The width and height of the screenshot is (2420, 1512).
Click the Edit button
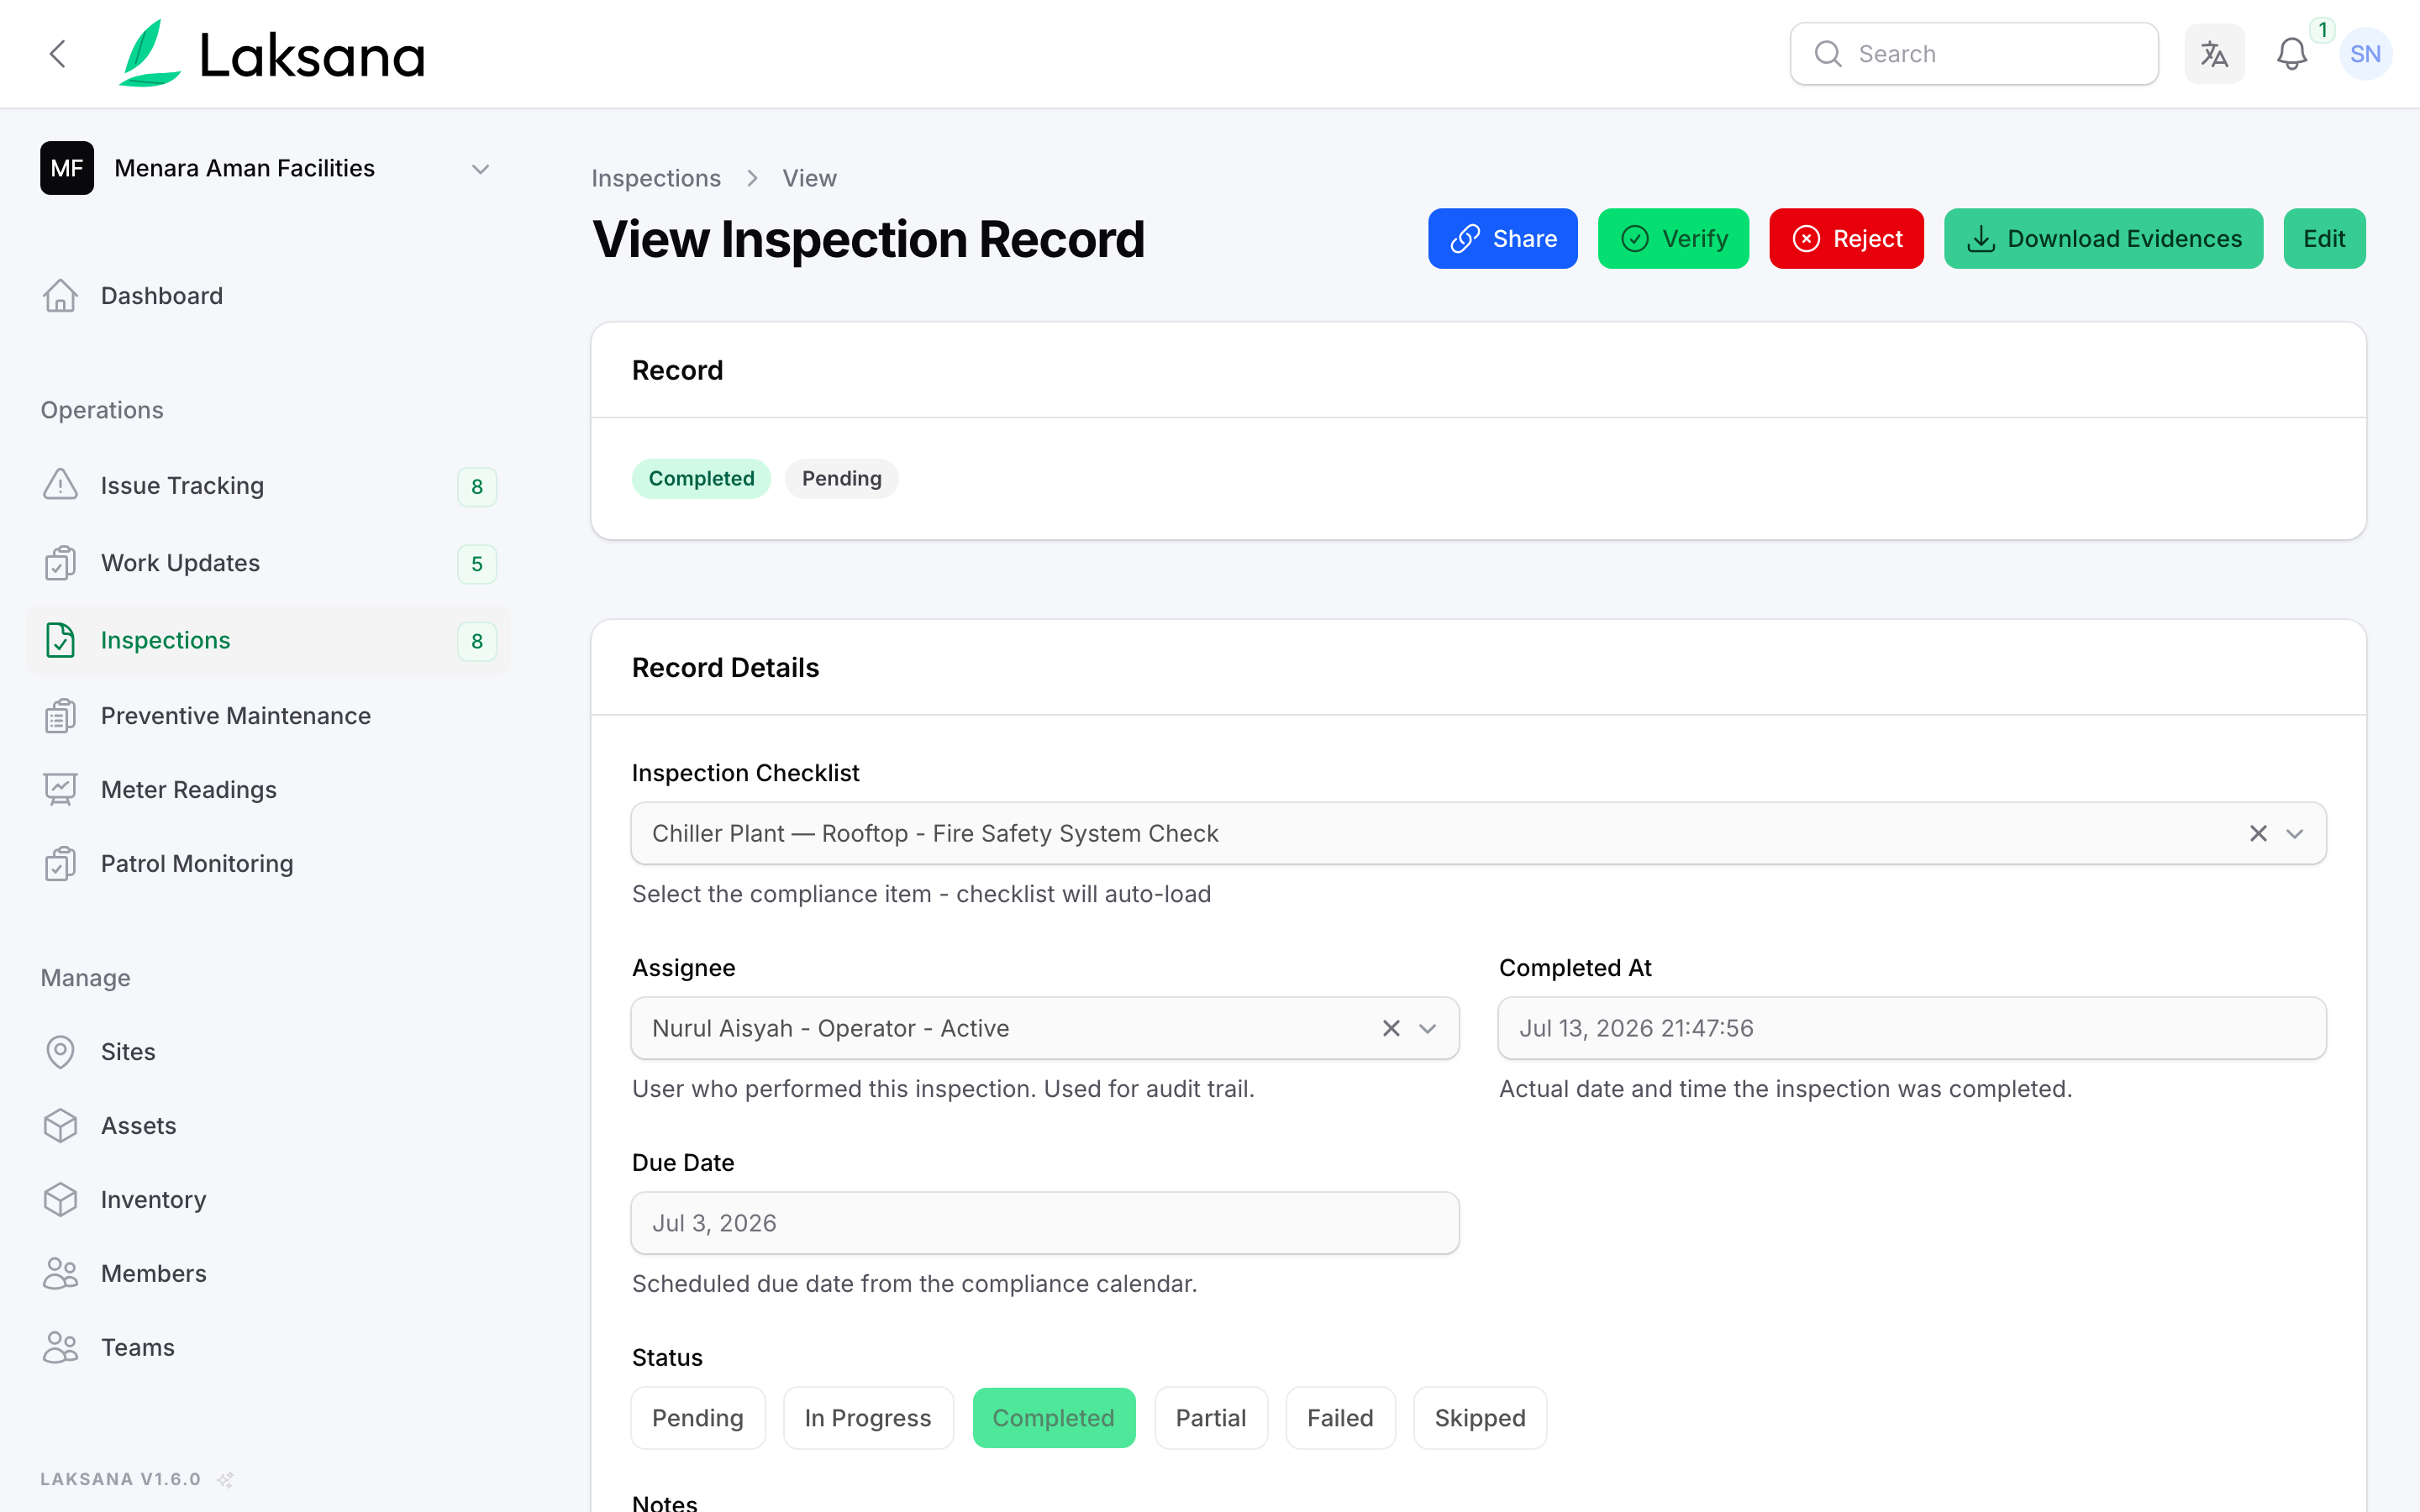2324,239
